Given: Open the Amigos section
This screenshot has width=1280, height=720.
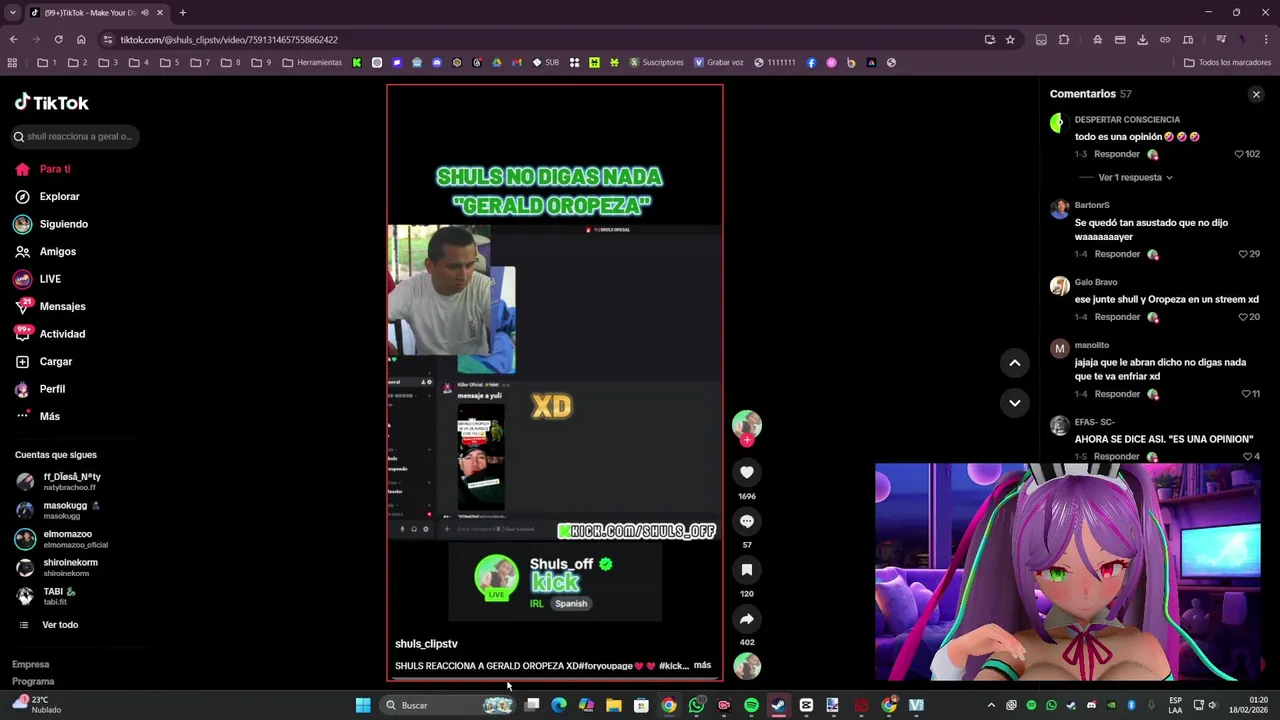Looking at the screenshot, I should pos(57,252).
